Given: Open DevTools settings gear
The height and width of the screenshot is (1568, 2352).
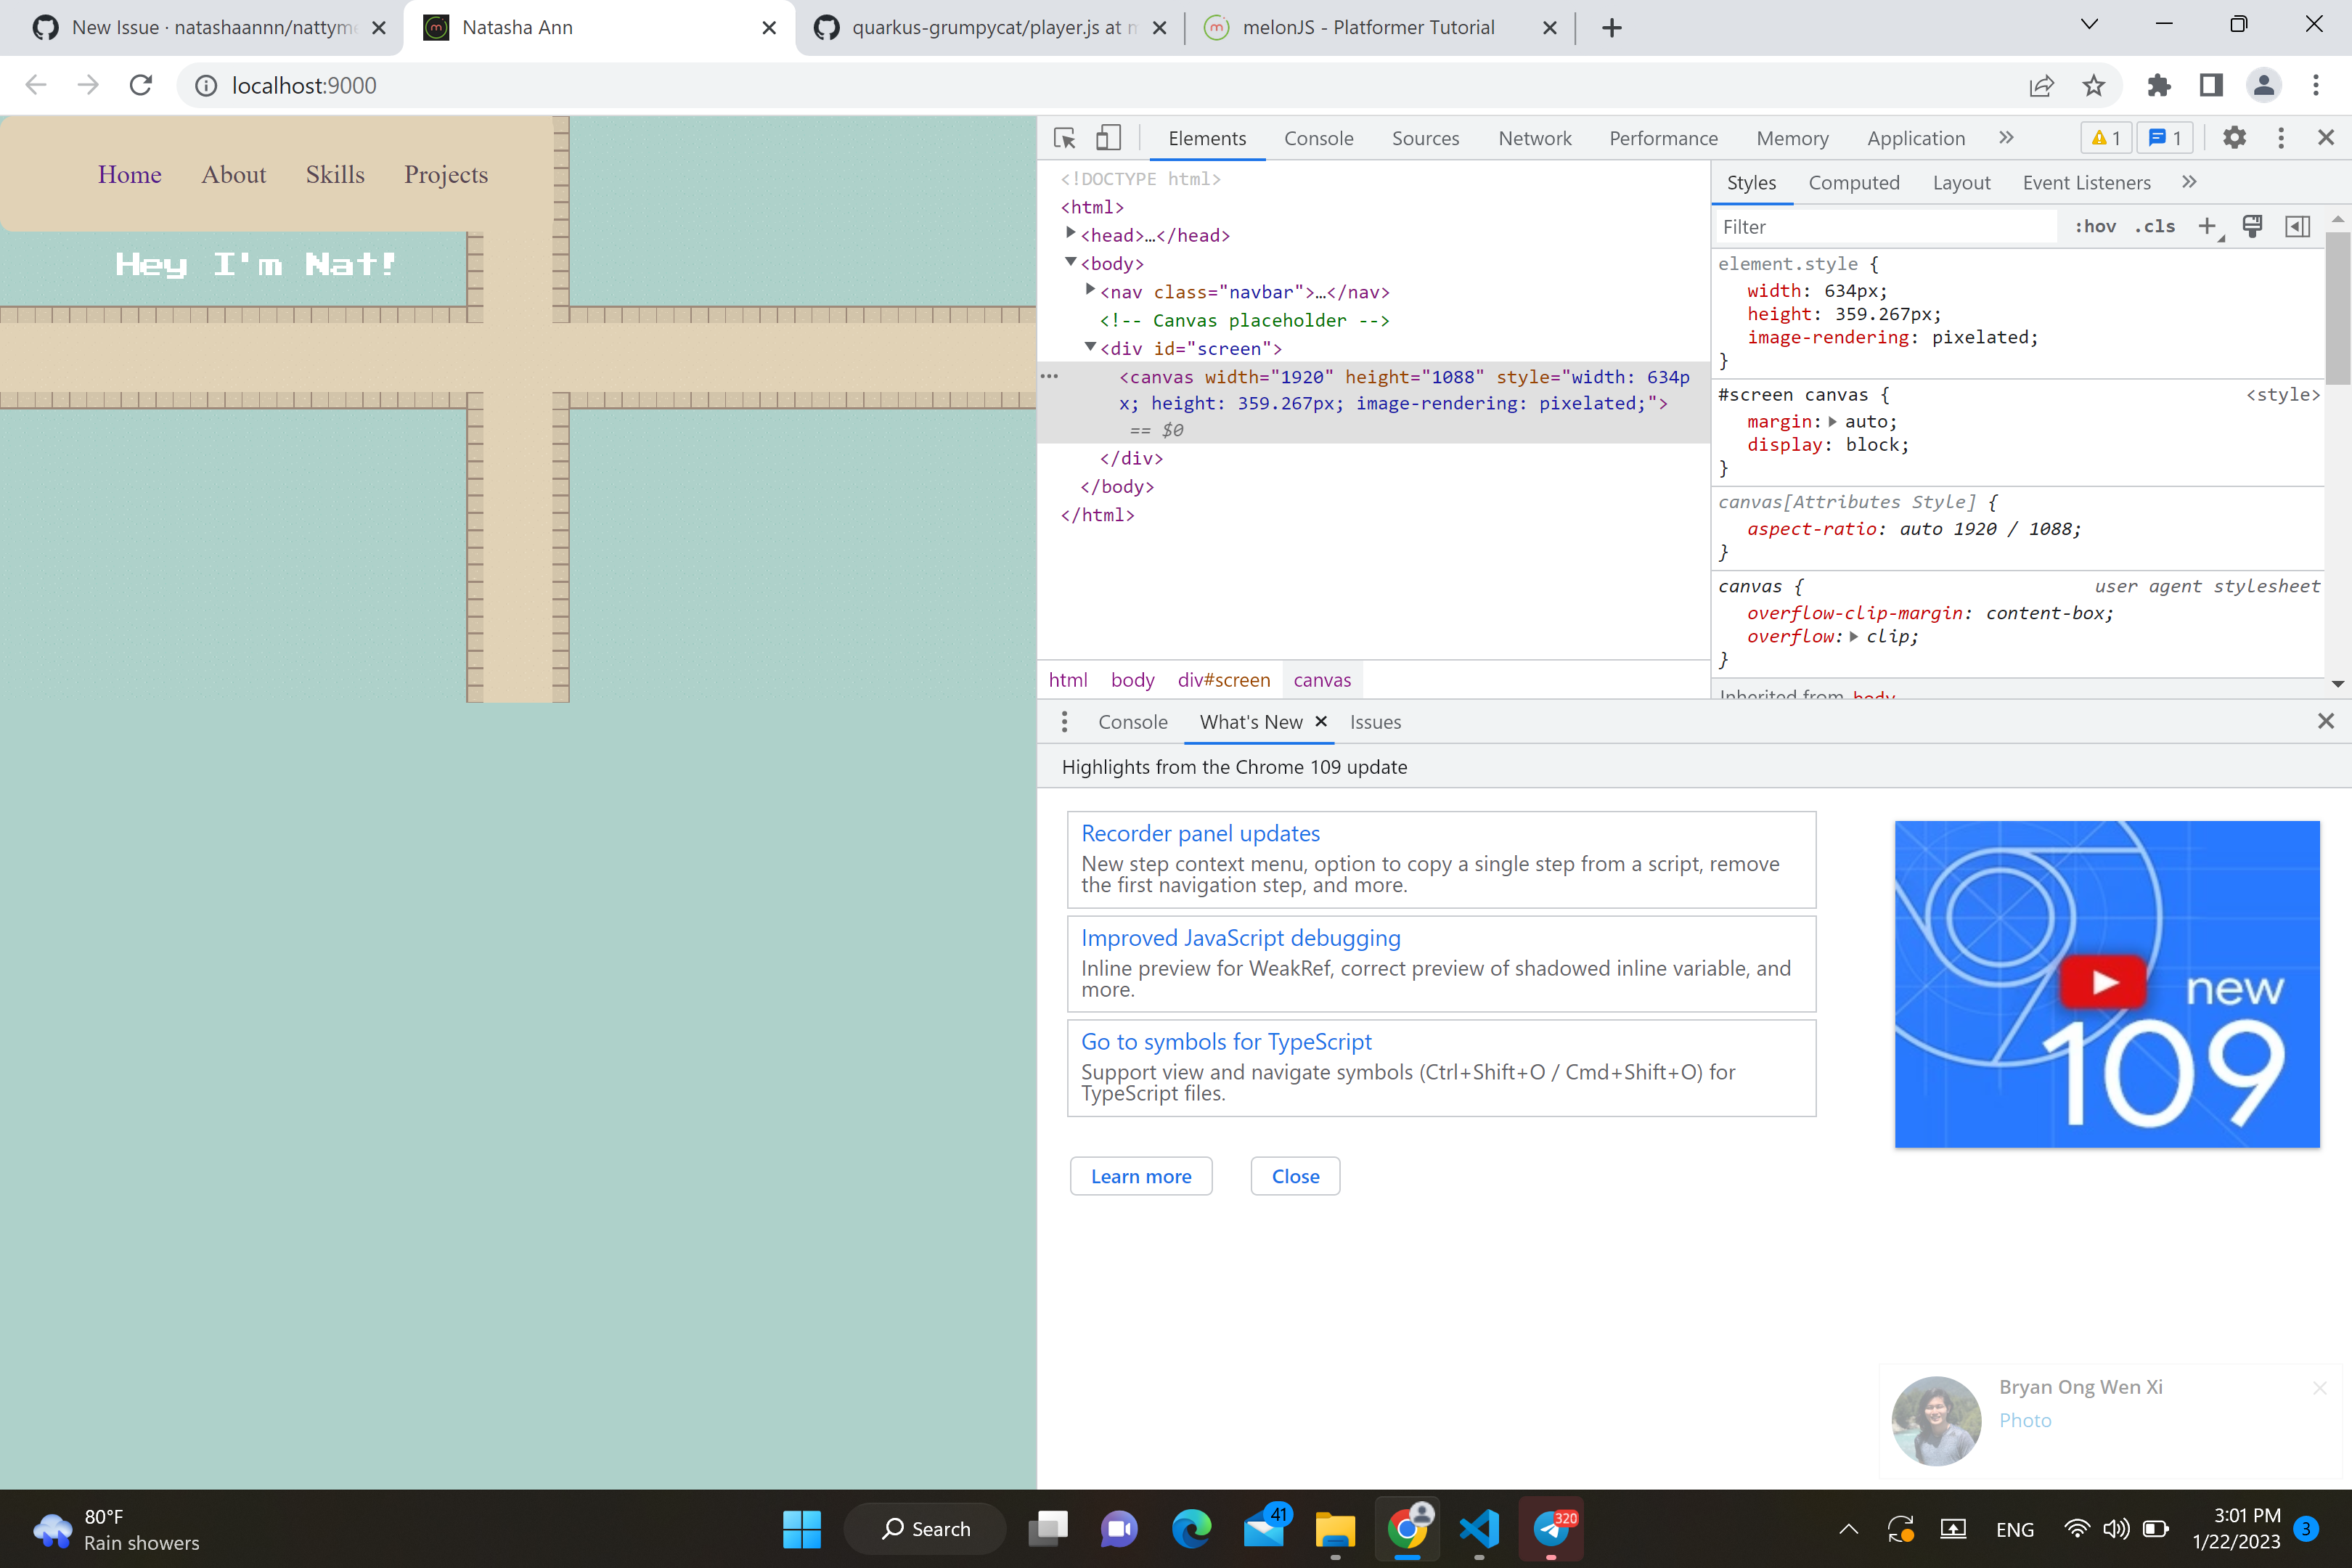Looking at the screenshot, I should coord(2234,138).
